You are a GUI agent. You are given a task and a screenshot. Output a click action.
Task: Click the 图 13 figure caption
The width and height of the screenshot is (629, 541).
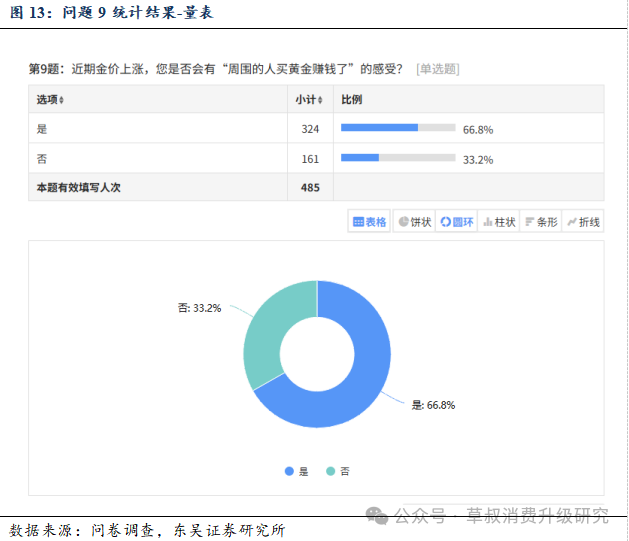pos(112,13)
